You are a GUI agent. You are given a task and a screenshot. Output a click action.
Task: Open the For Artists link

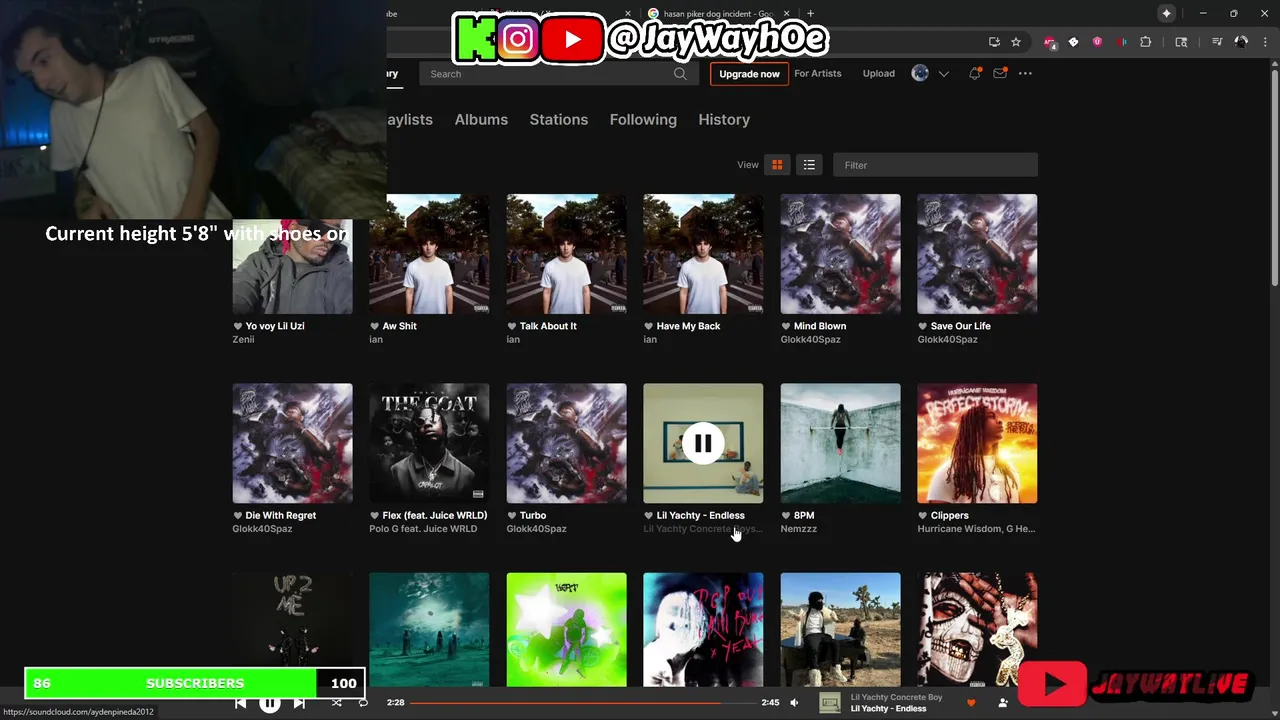point(818,73)
